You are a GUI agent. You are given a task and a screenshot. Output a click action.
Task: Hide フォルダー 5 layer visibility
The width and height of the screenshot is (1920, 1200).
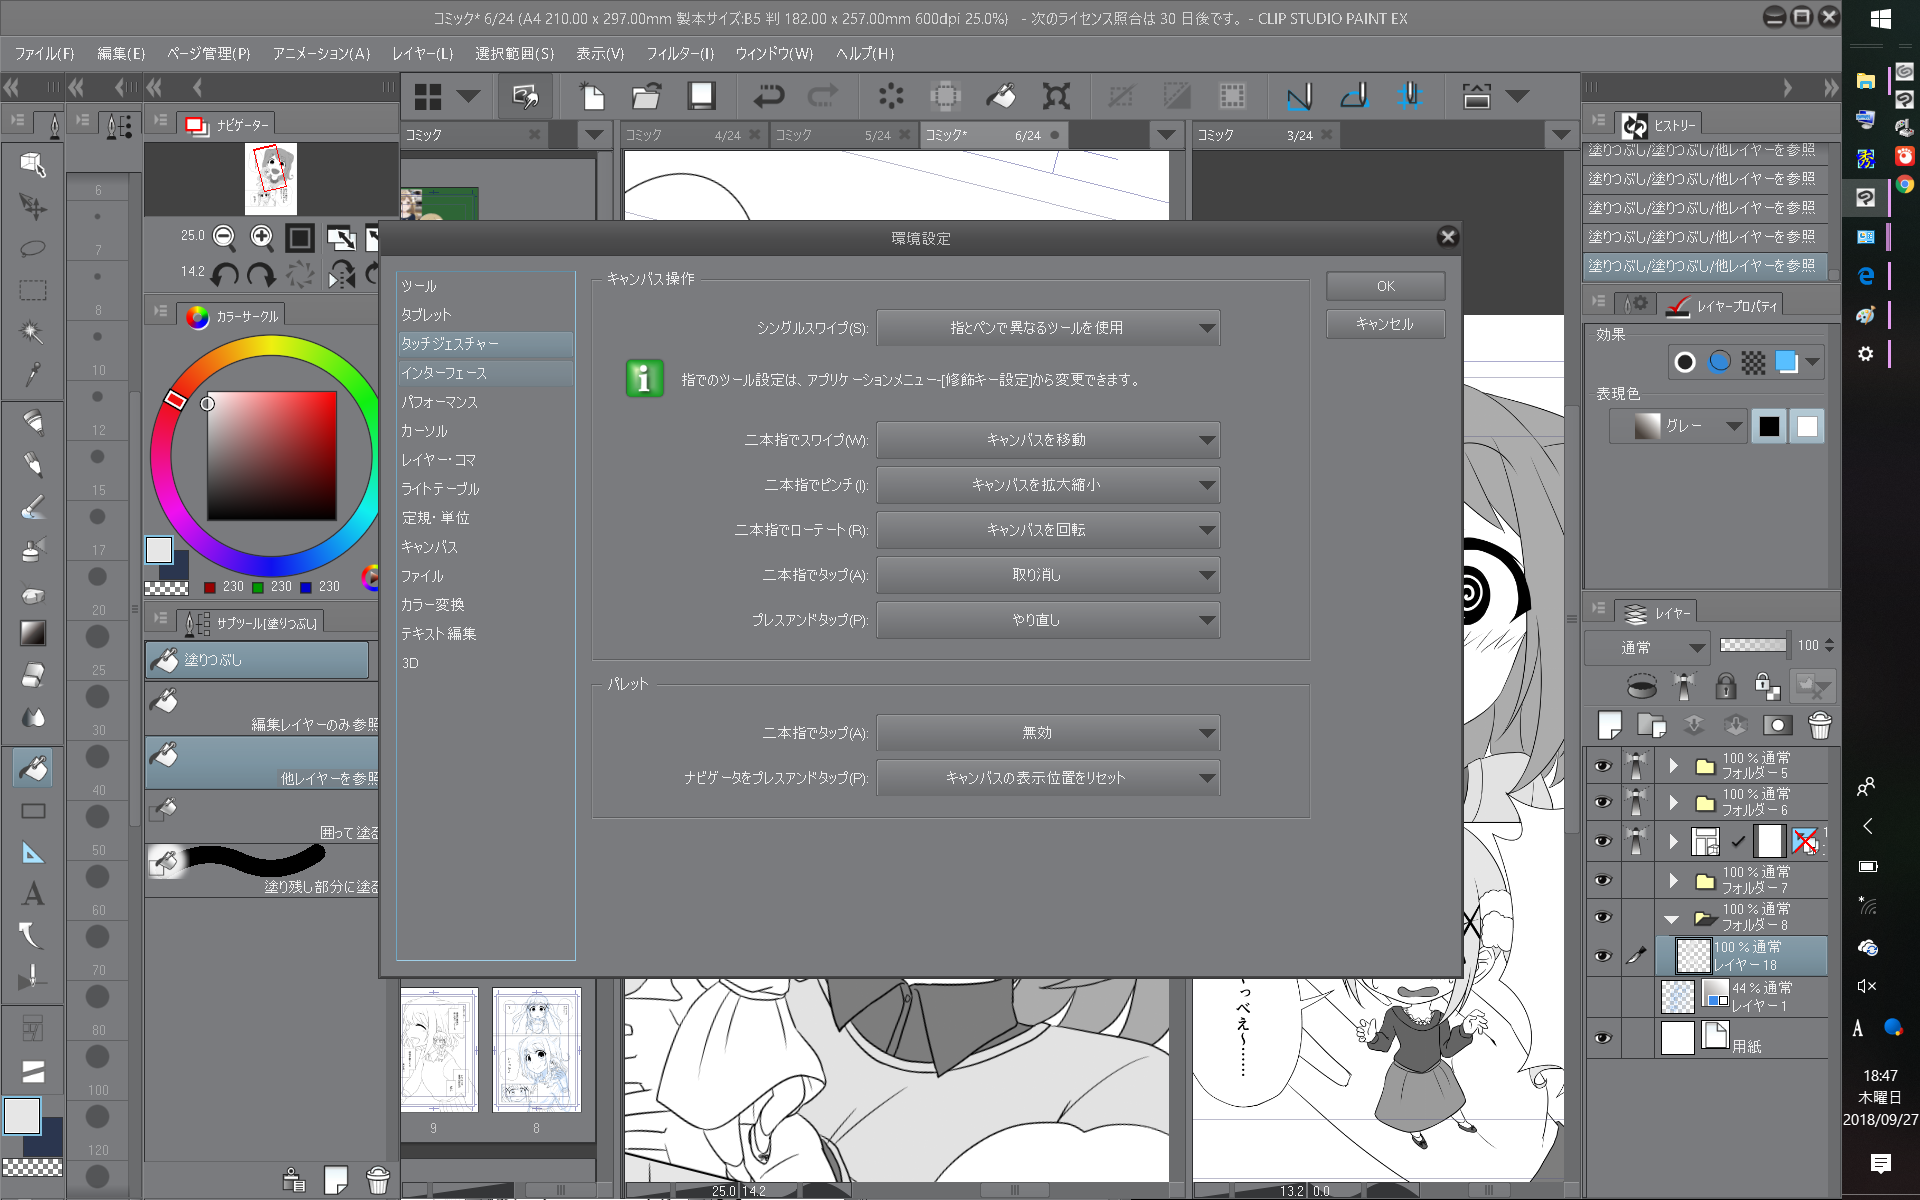1603,766
